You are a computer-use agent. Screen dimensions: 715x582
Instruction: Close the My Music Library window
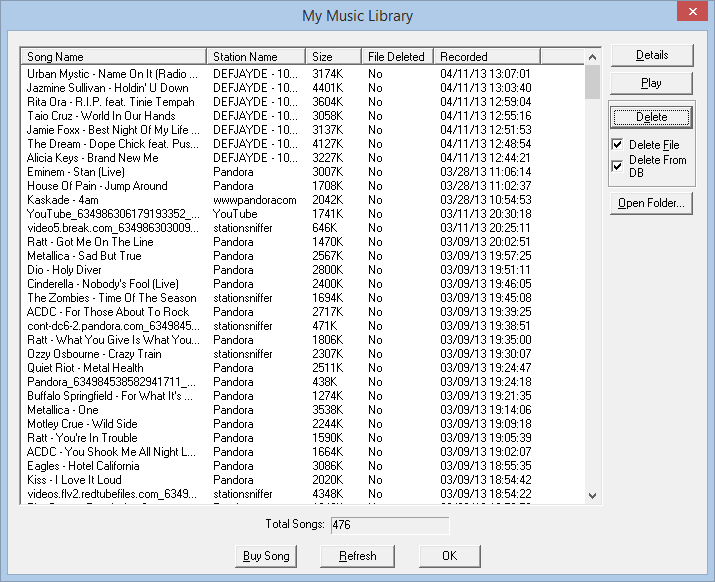[x=692, y=11]
